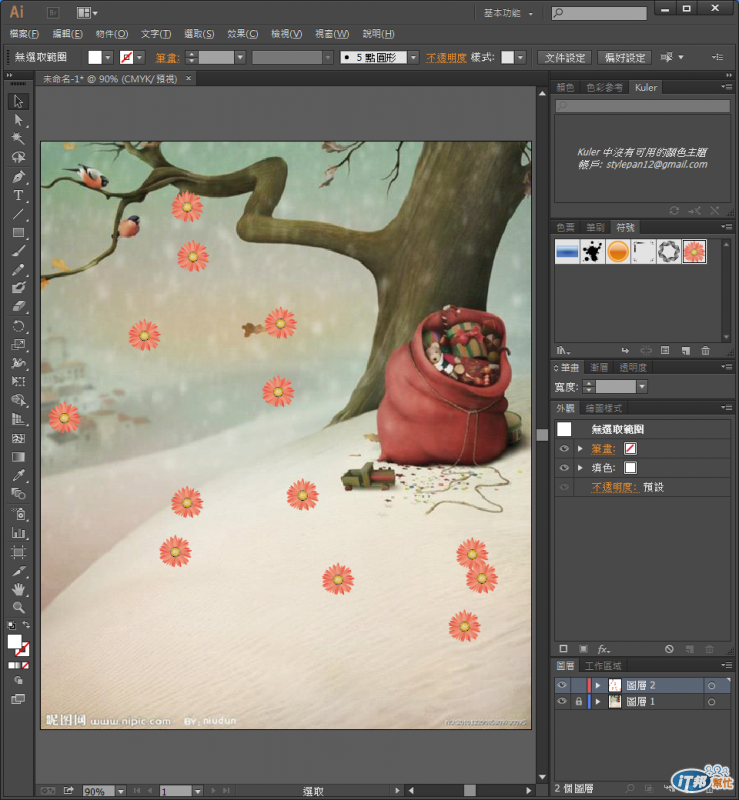Viewport: 739px width, 800px height.
Task: Open the 基本功能 workspace switcher
Action: (508, 13)
